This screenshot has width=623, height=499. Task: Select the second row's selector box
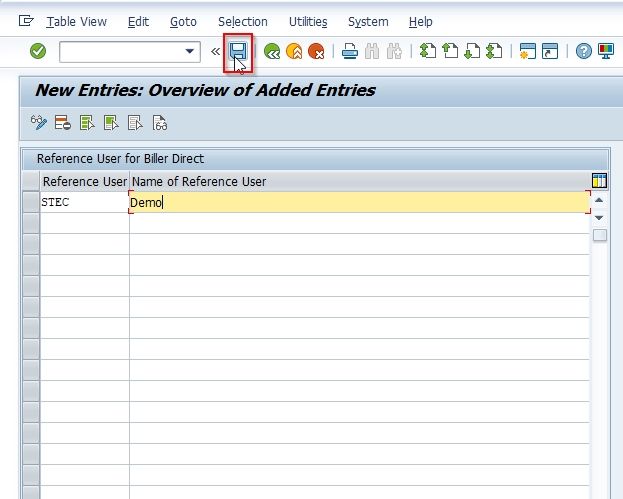pos(31,223)
